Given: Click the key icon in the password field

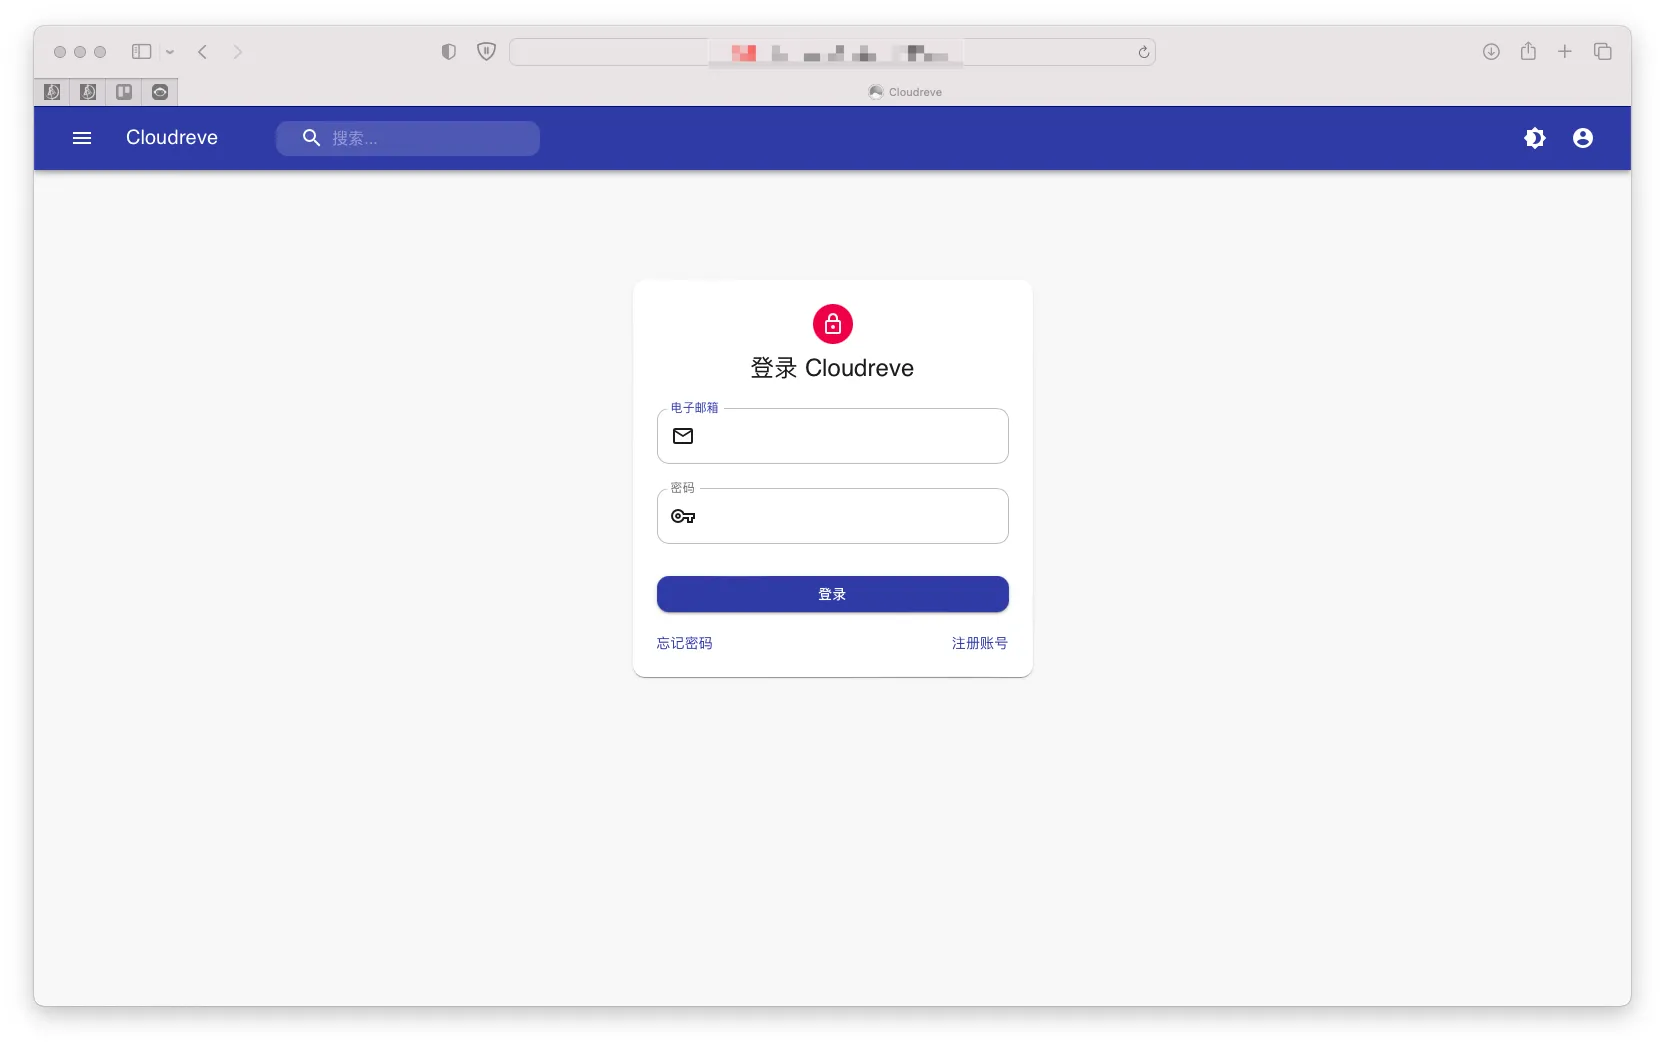Looking at the screenshot, I should [683, 516].
